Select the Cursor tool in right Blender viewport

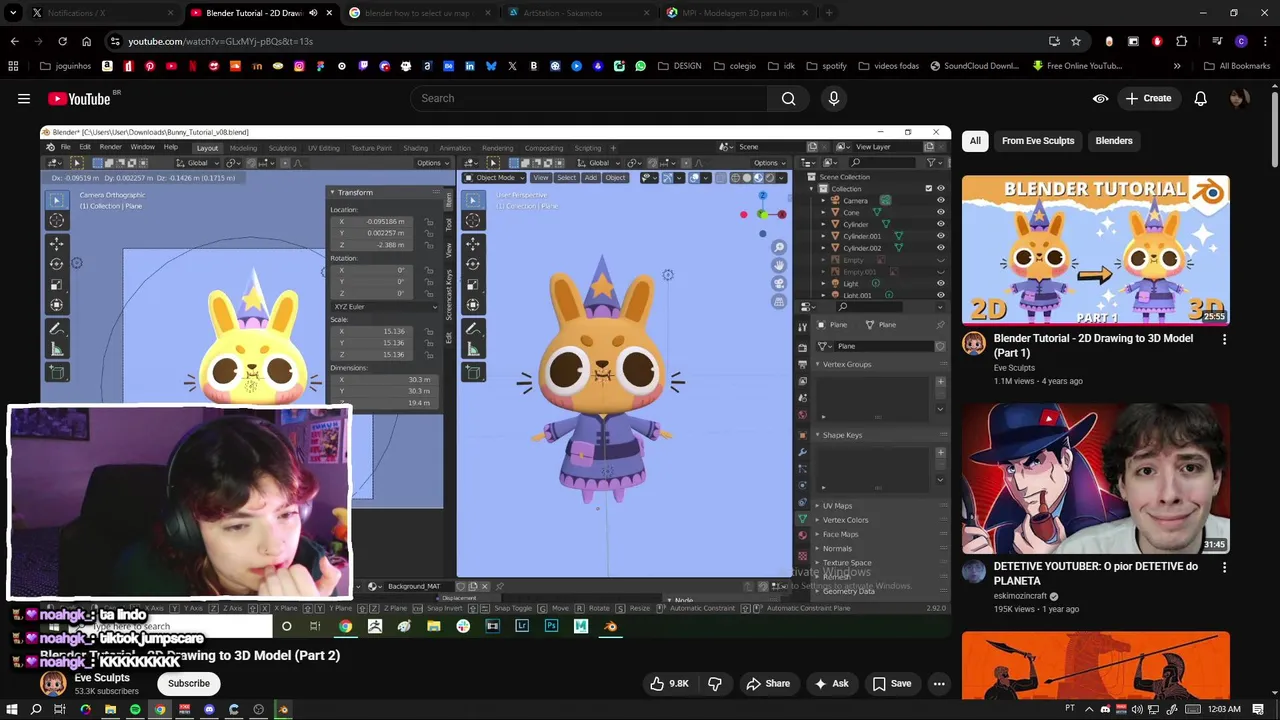(x=473, y=221)
